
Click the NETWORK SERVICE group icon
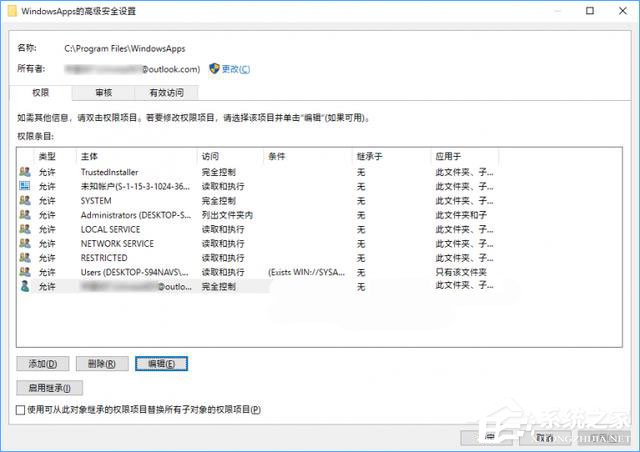[x=25, y=243]
